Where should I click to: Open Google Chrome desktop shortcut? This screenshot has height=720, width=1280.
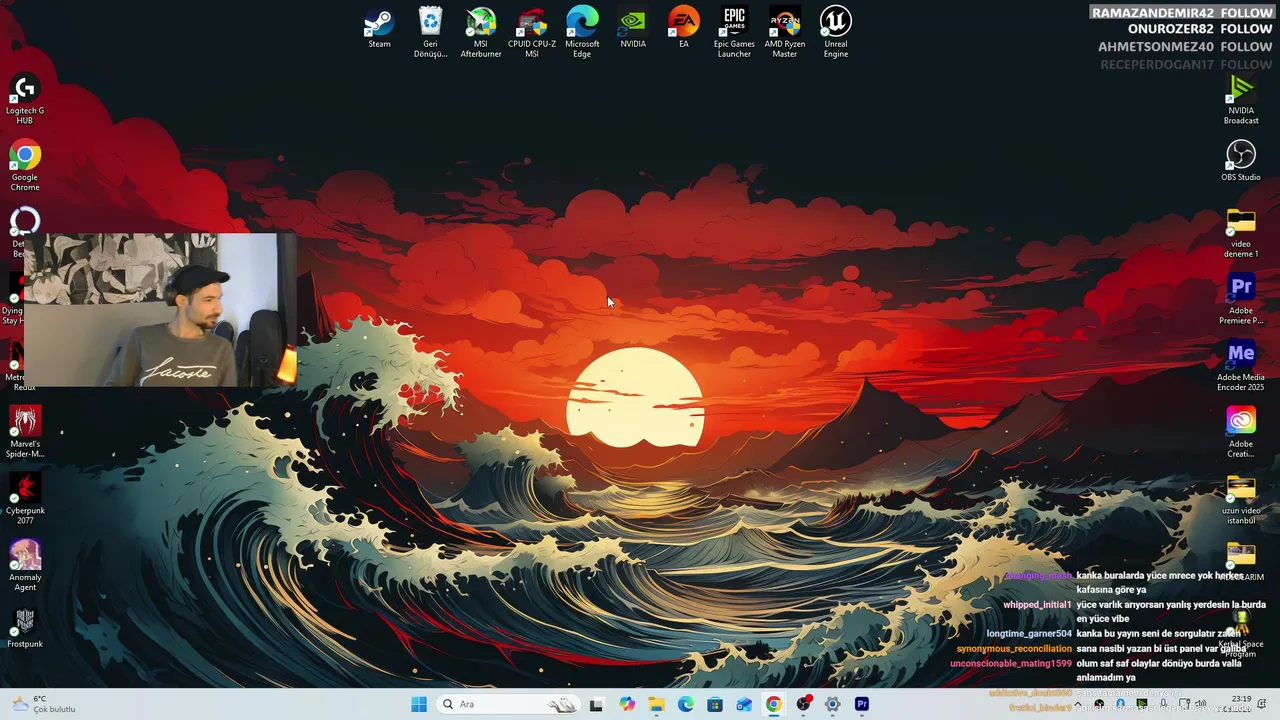(25, 166)
